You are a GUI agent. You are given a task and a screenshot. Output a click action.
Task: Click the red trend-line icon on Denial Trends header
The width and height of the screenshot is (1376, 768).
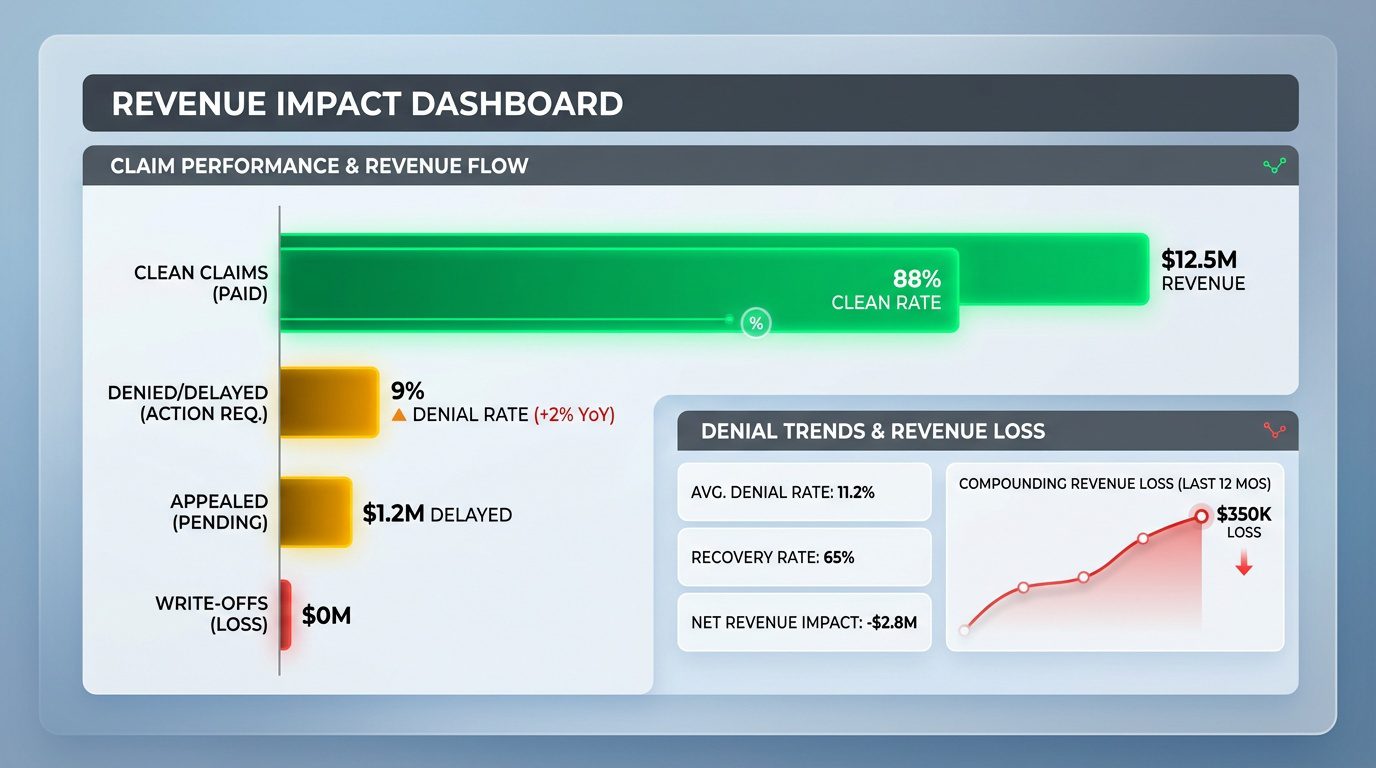[1272, 431]
